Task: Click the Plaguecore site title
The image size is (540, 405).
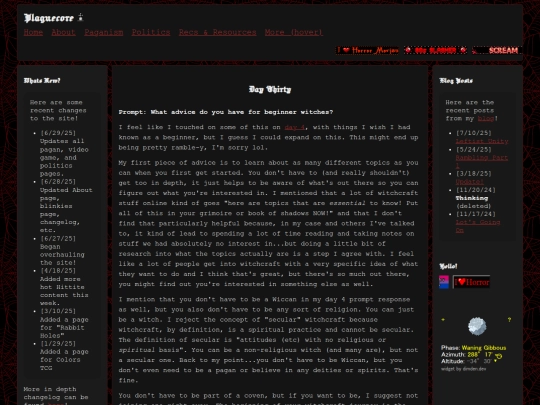Action: pyautogui.click(x=49, y=18)
